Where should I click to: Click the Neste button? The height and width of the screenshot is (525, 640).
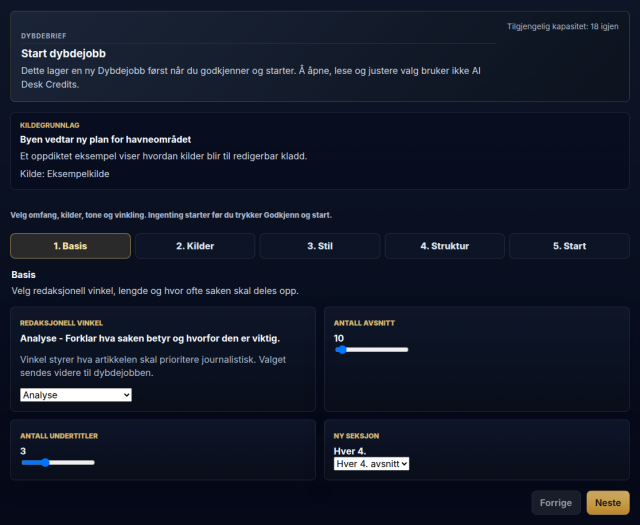pyautogui.click(x=608, y=503)
